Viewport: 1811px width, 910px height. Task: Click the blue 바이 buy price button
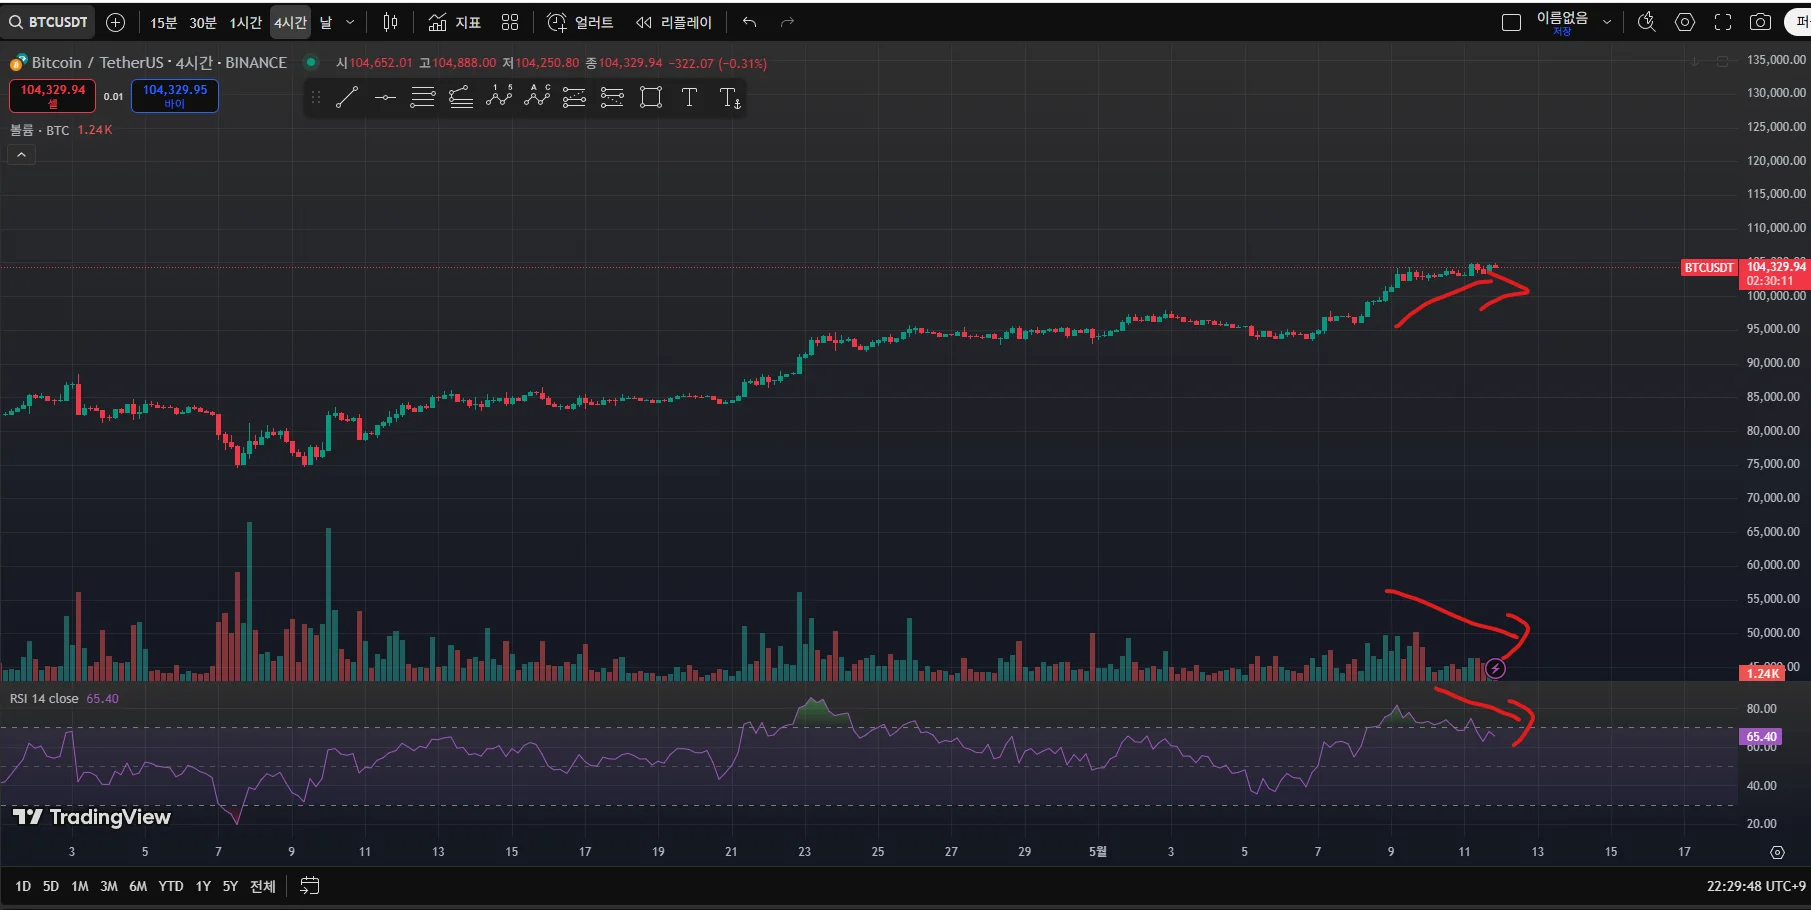(x=175, y=95)
